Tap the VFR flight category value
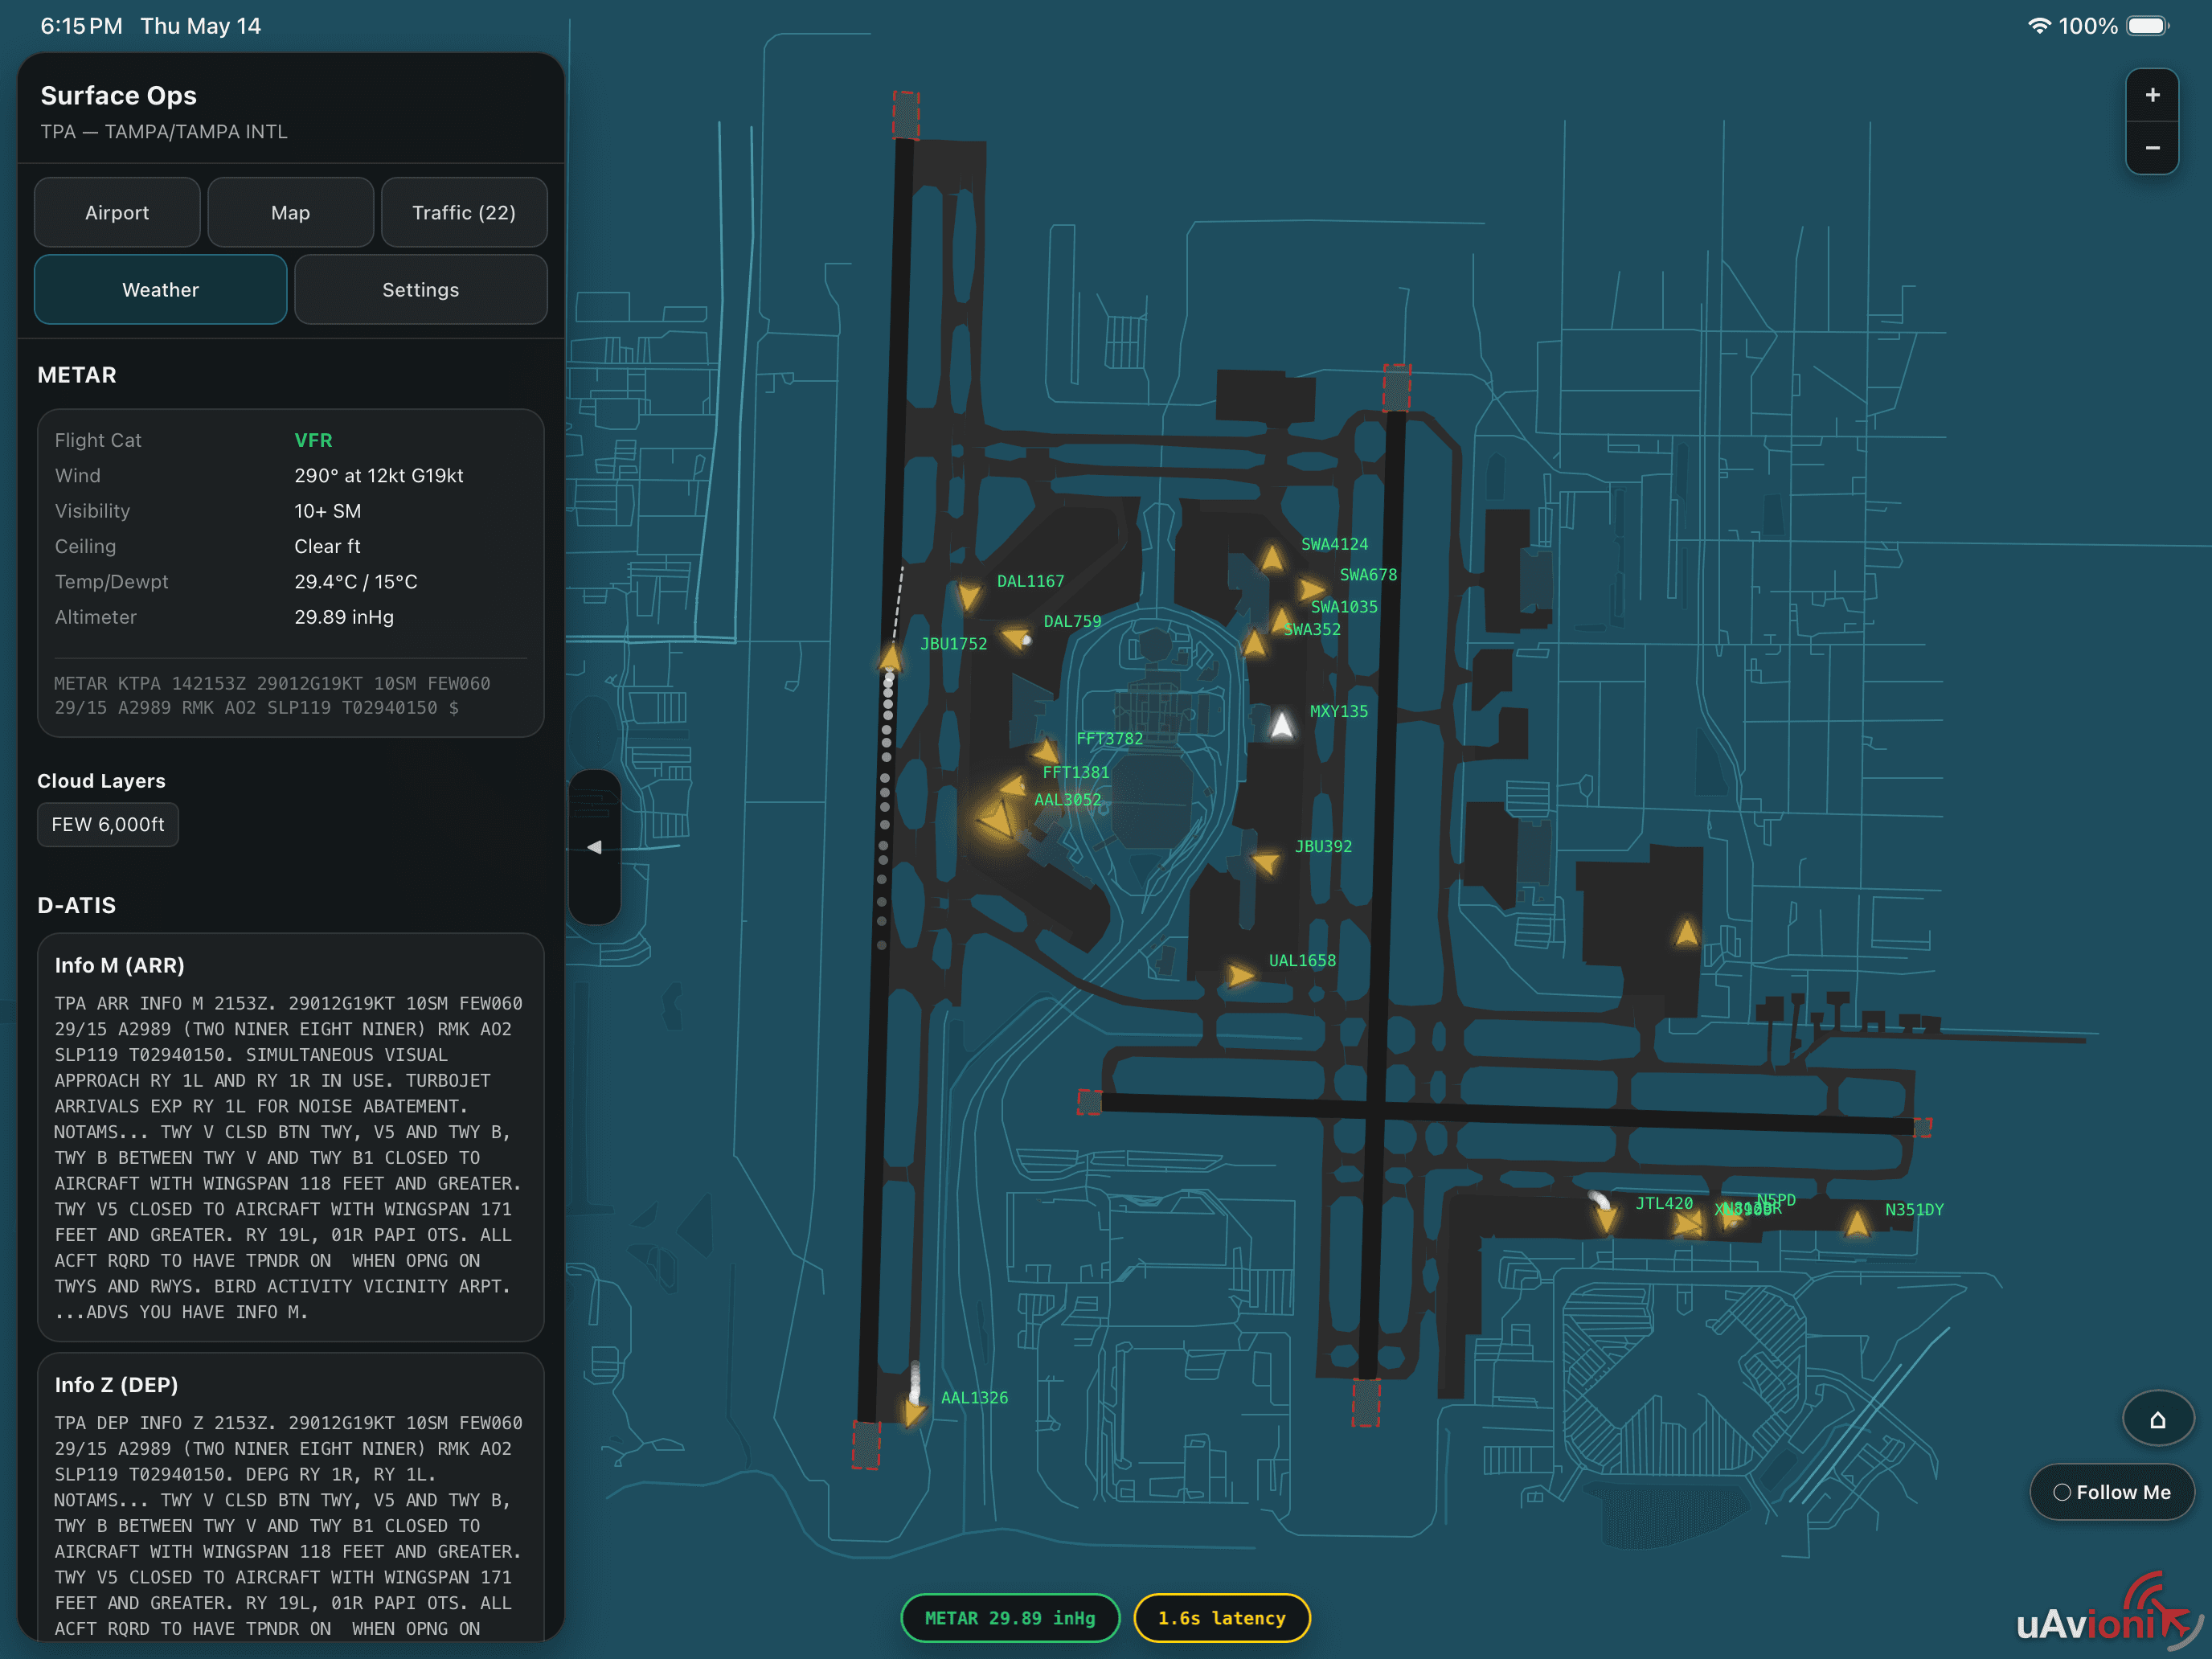Screen dimensions: 2212x1659 313,440
